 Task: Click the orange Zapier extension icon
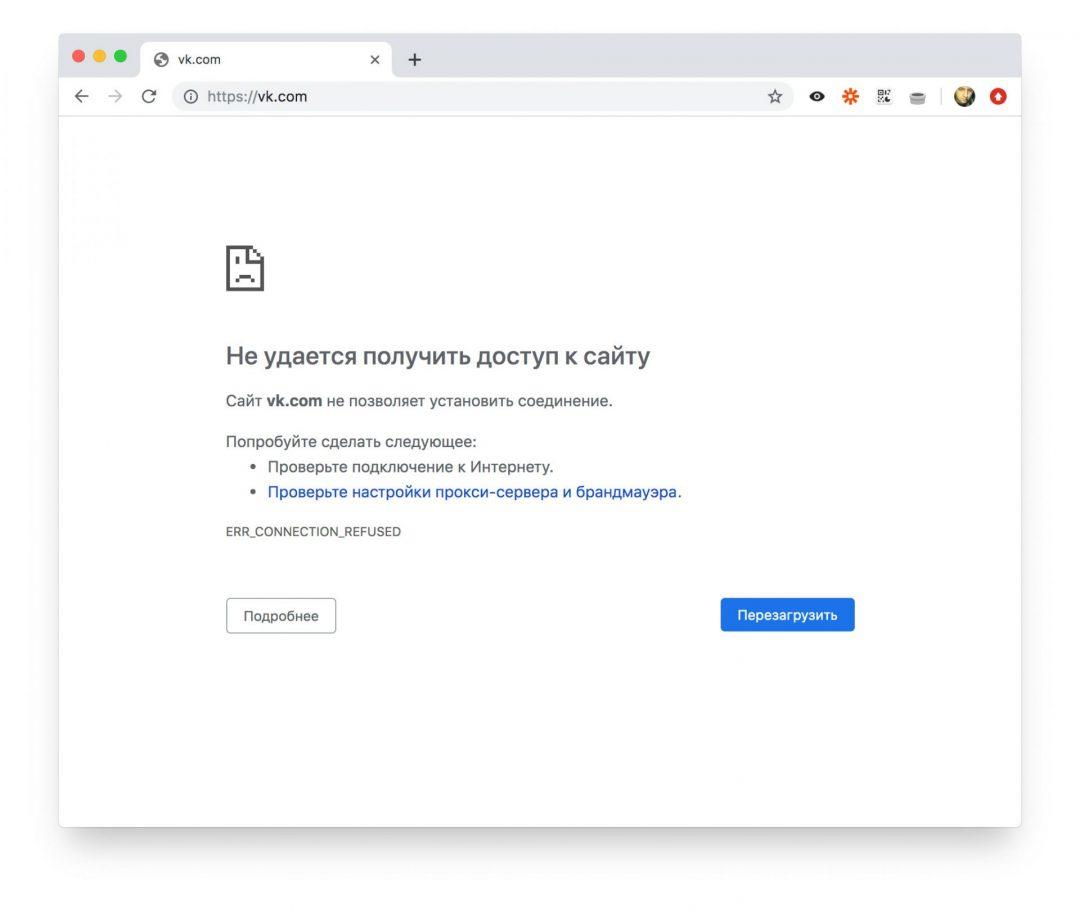coord(850,96)
